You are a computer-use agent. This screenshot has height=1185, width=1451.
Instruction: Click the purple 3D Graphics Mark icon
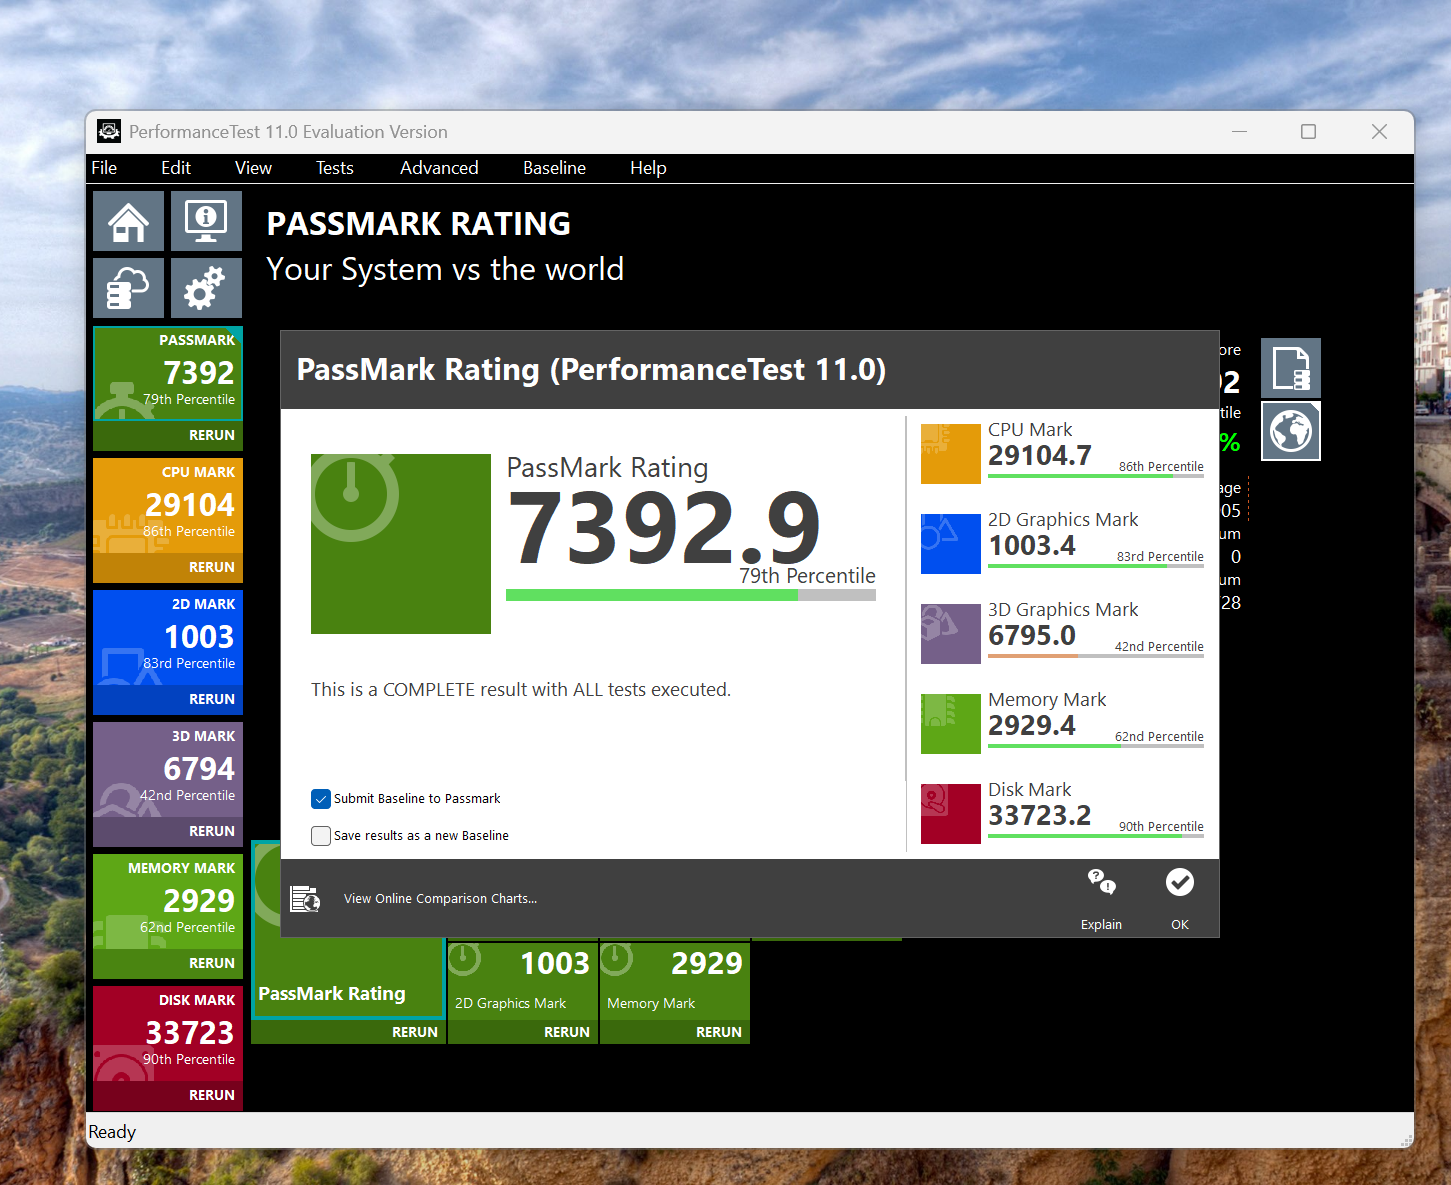pyautogui.click(x=951, y=634)
